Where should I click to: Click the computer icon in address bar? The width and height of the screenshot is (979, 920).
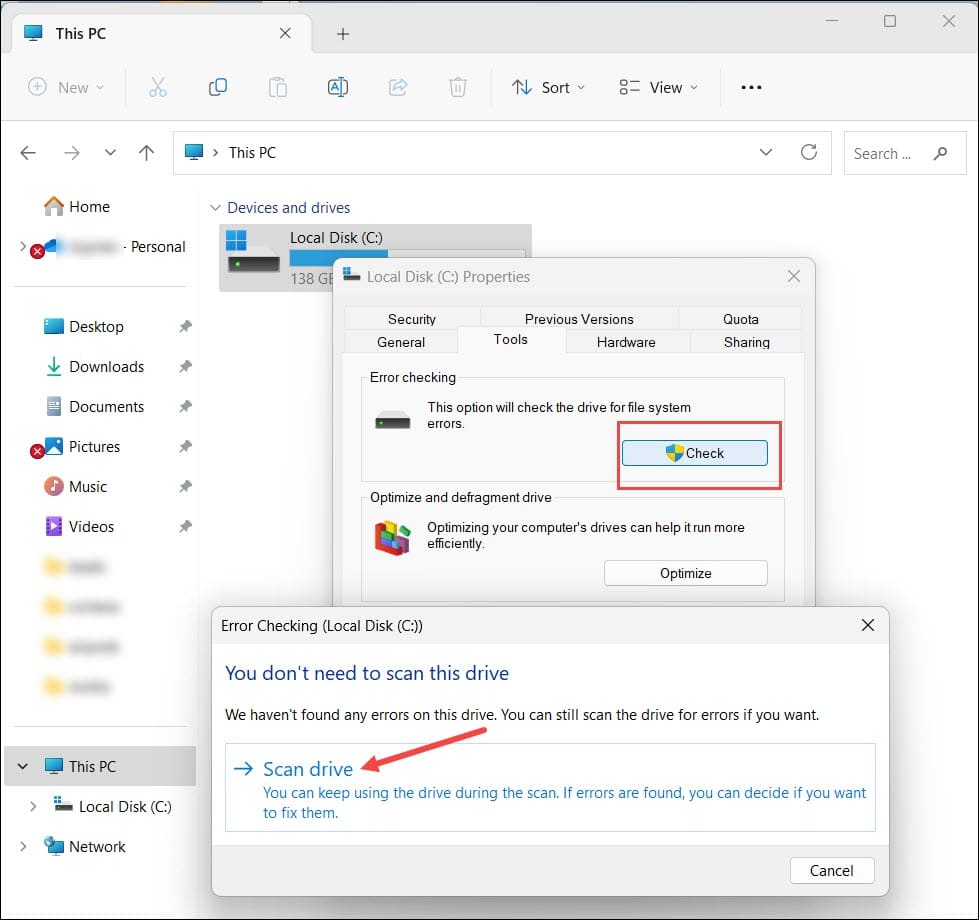click(x=194, y=152)
